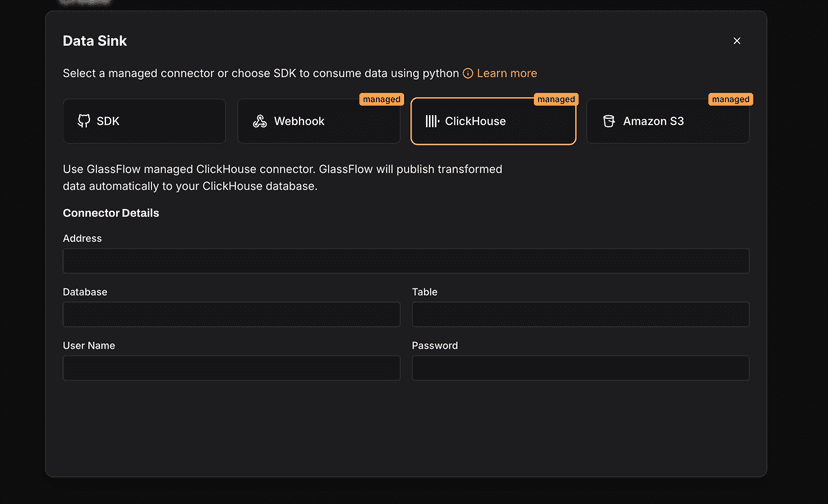This screenshot has height=504, width=828.
Task: Focus the Address input field
Action: tap(406, 261)
